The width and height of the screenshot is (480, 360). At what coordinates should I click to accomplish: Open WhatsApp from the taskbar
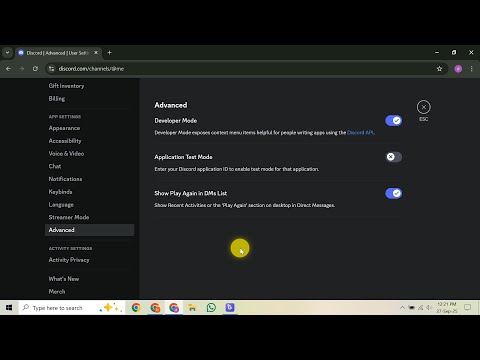coord(211,308)
